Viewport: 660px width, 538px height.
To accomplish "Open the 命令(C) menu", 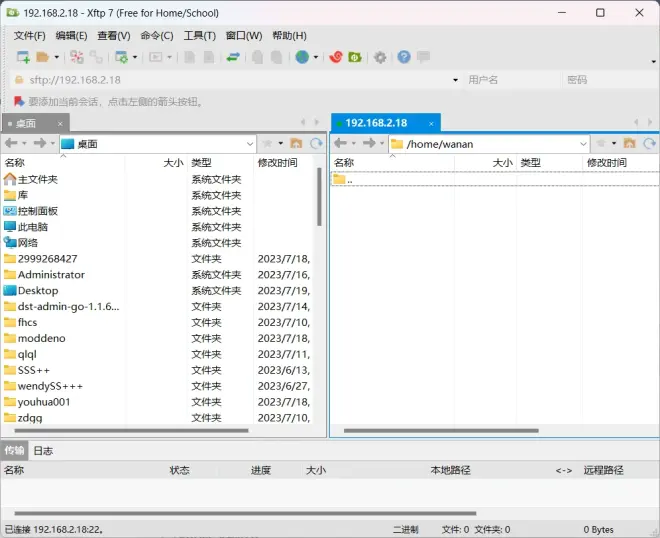I will [x=157, y=36].
